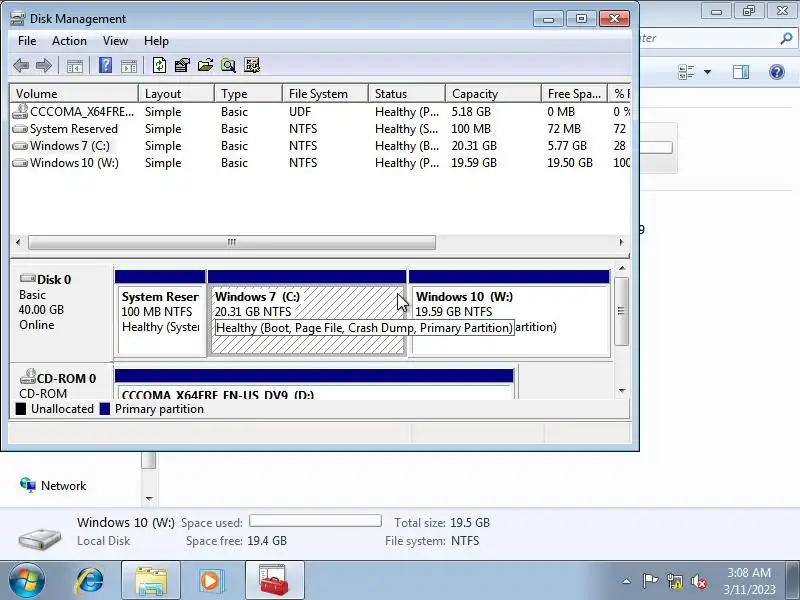Click the 19.50 GB free space cell

pos(570,163)
